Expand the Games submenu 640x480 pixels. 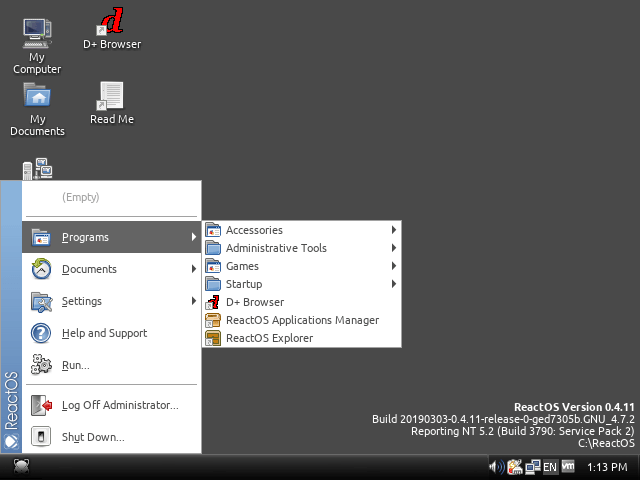pyautogui.click(x=302, y=266)
